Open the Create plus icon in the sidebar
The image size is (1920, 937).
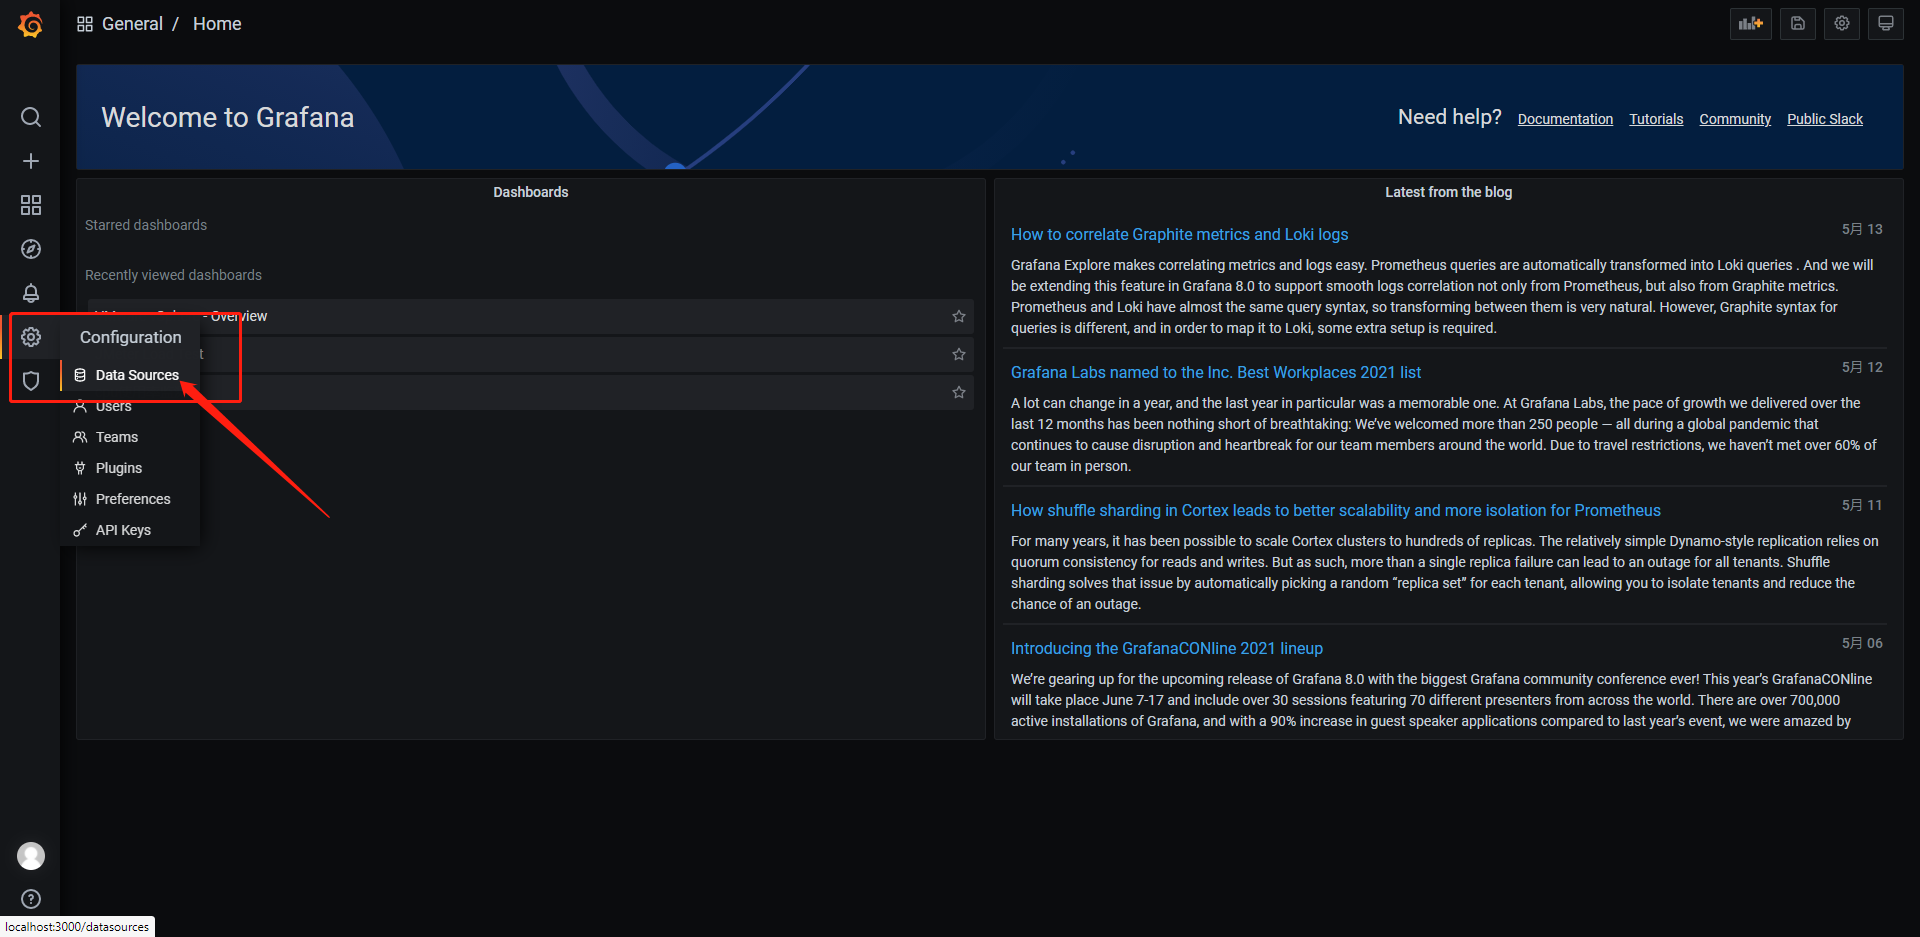(x=31, y=161)
